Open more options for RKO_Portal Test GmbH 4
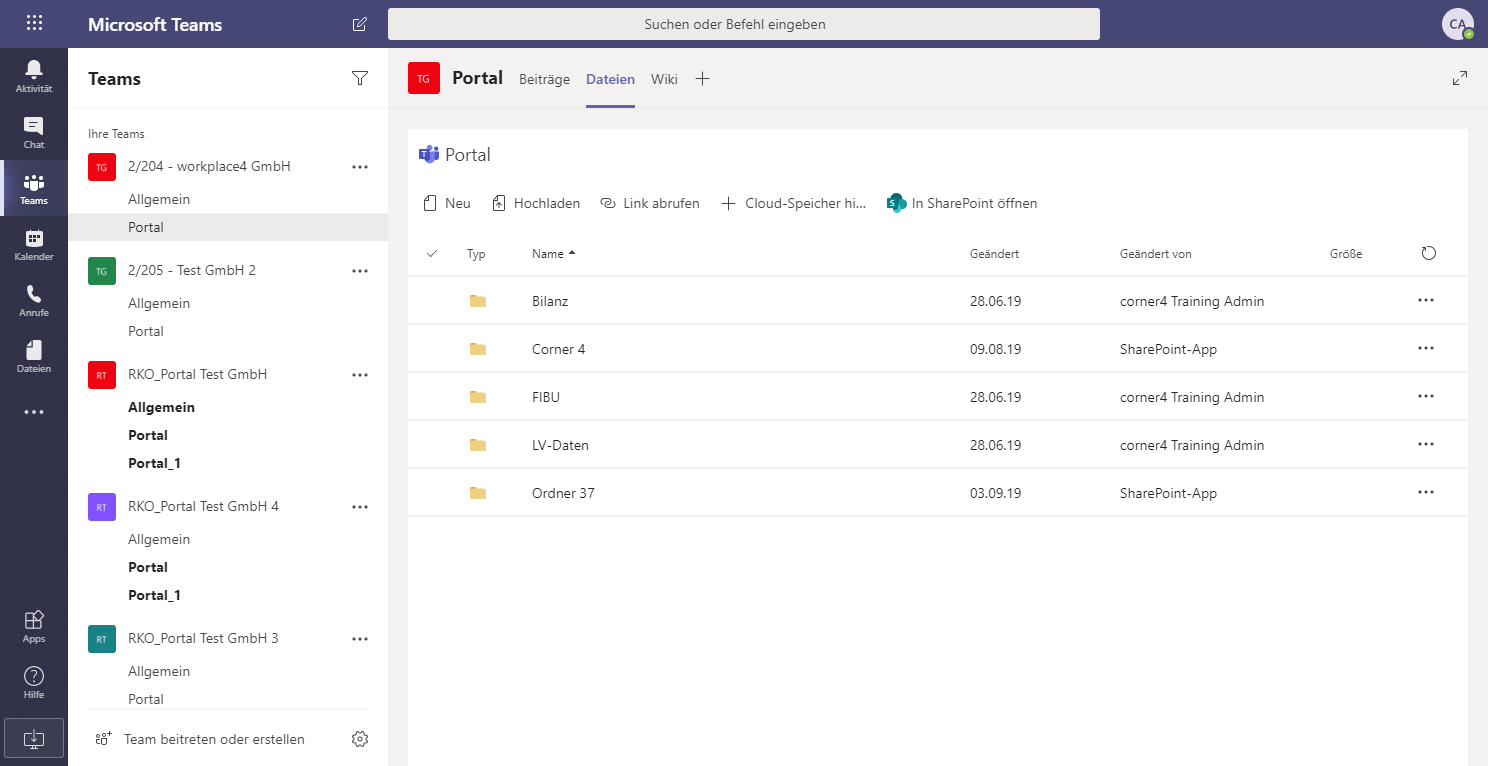The width and height of the screenshot is (1488, 766). click(360, 507)
